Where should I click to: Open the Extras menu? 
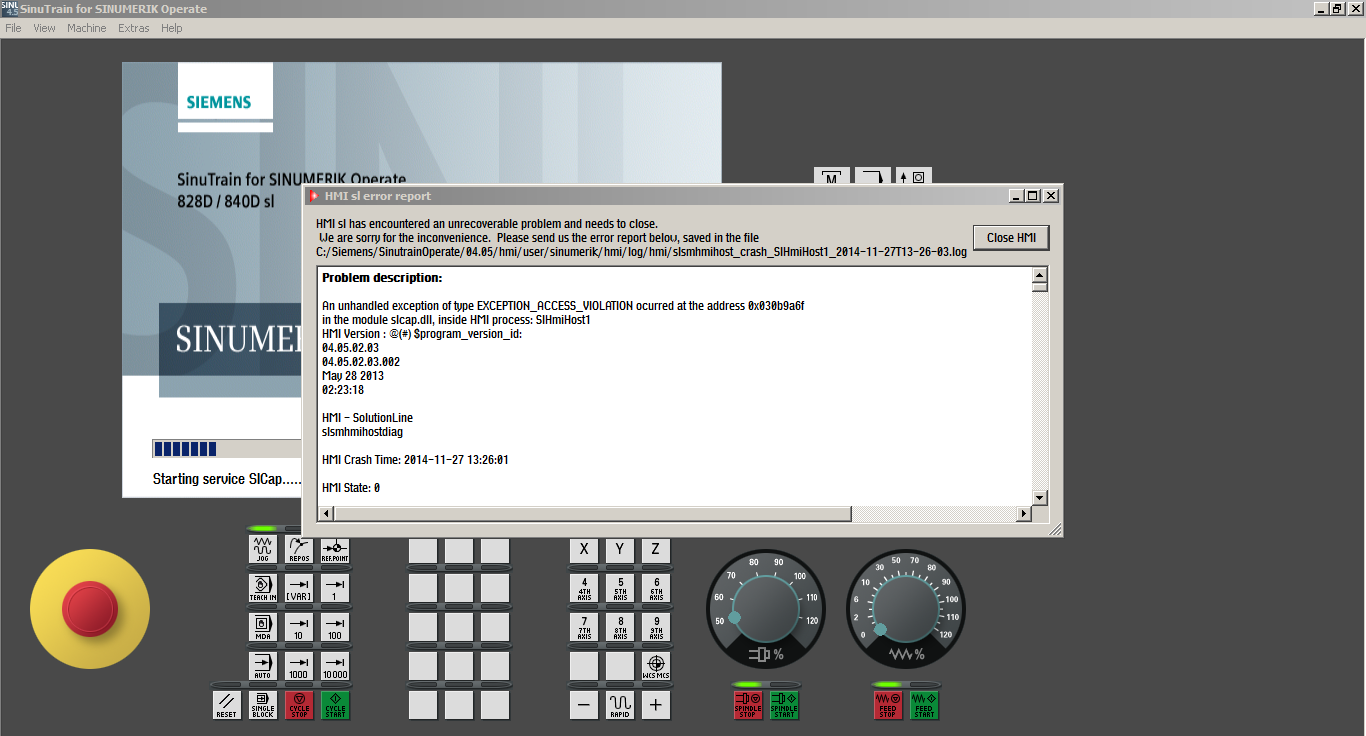click(x=134, y=28)
